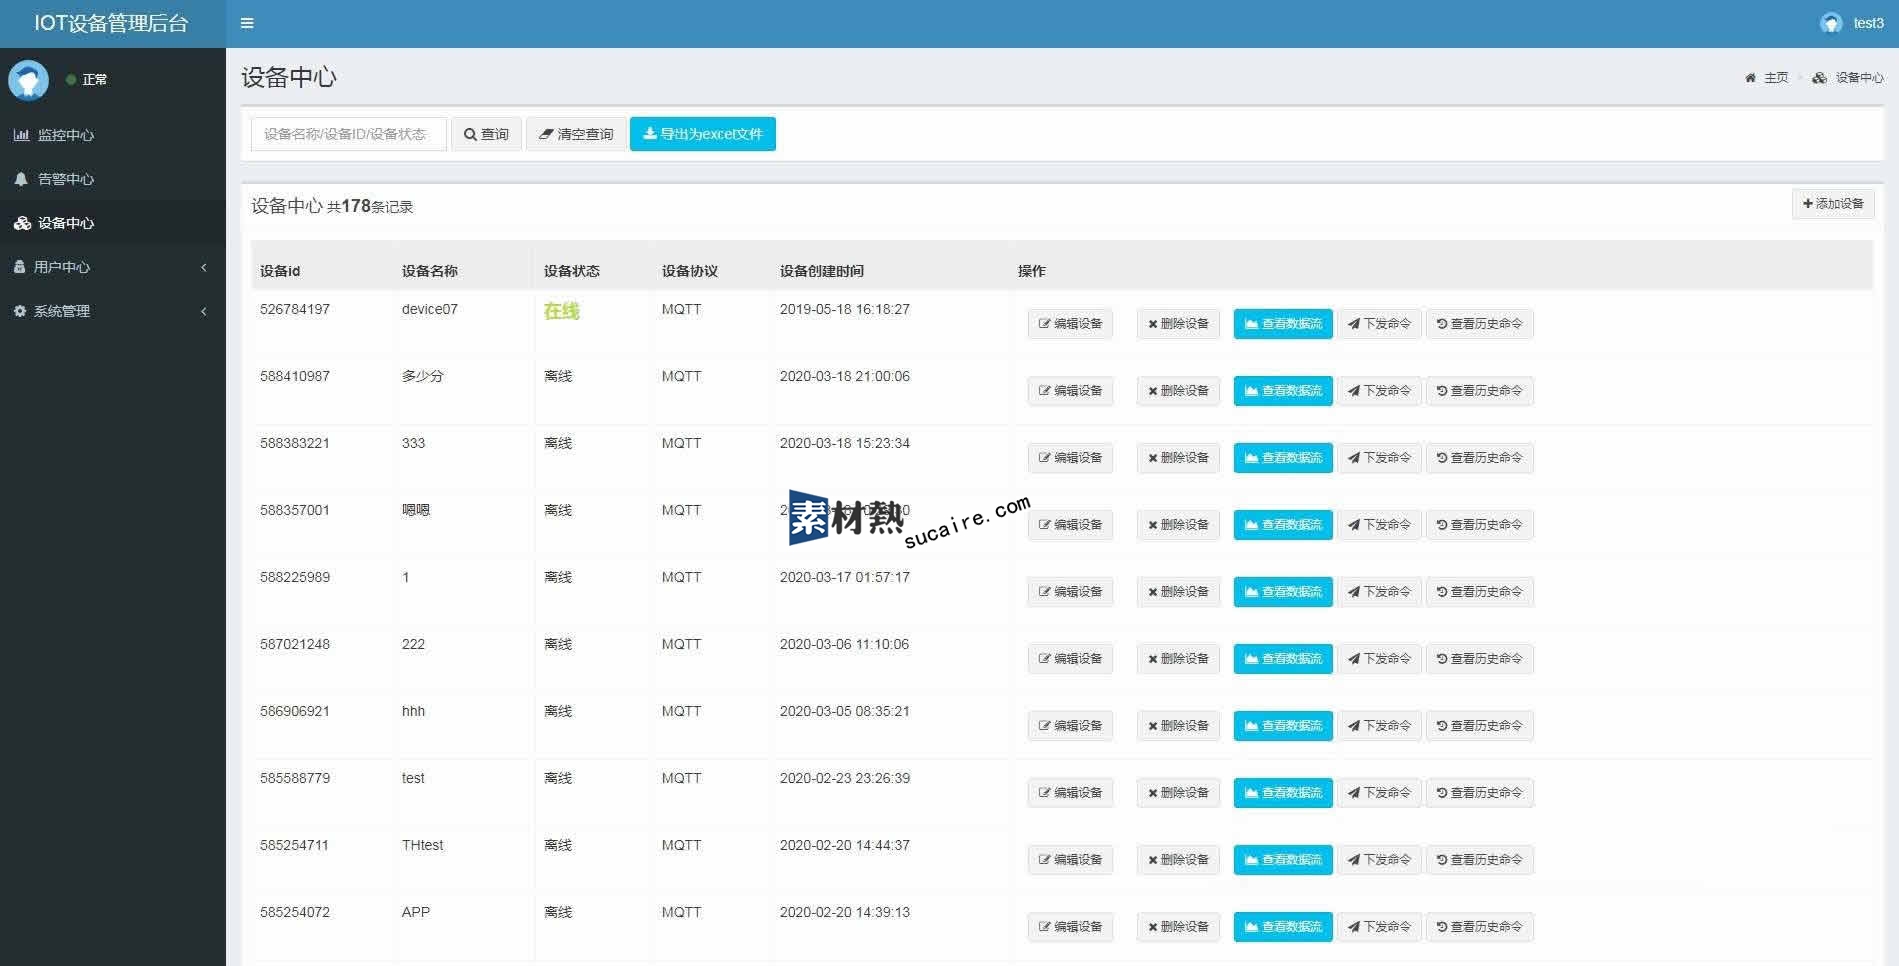Focus the device name search field
This screenshot has height=966, width=1899.
tap(348, 134)
